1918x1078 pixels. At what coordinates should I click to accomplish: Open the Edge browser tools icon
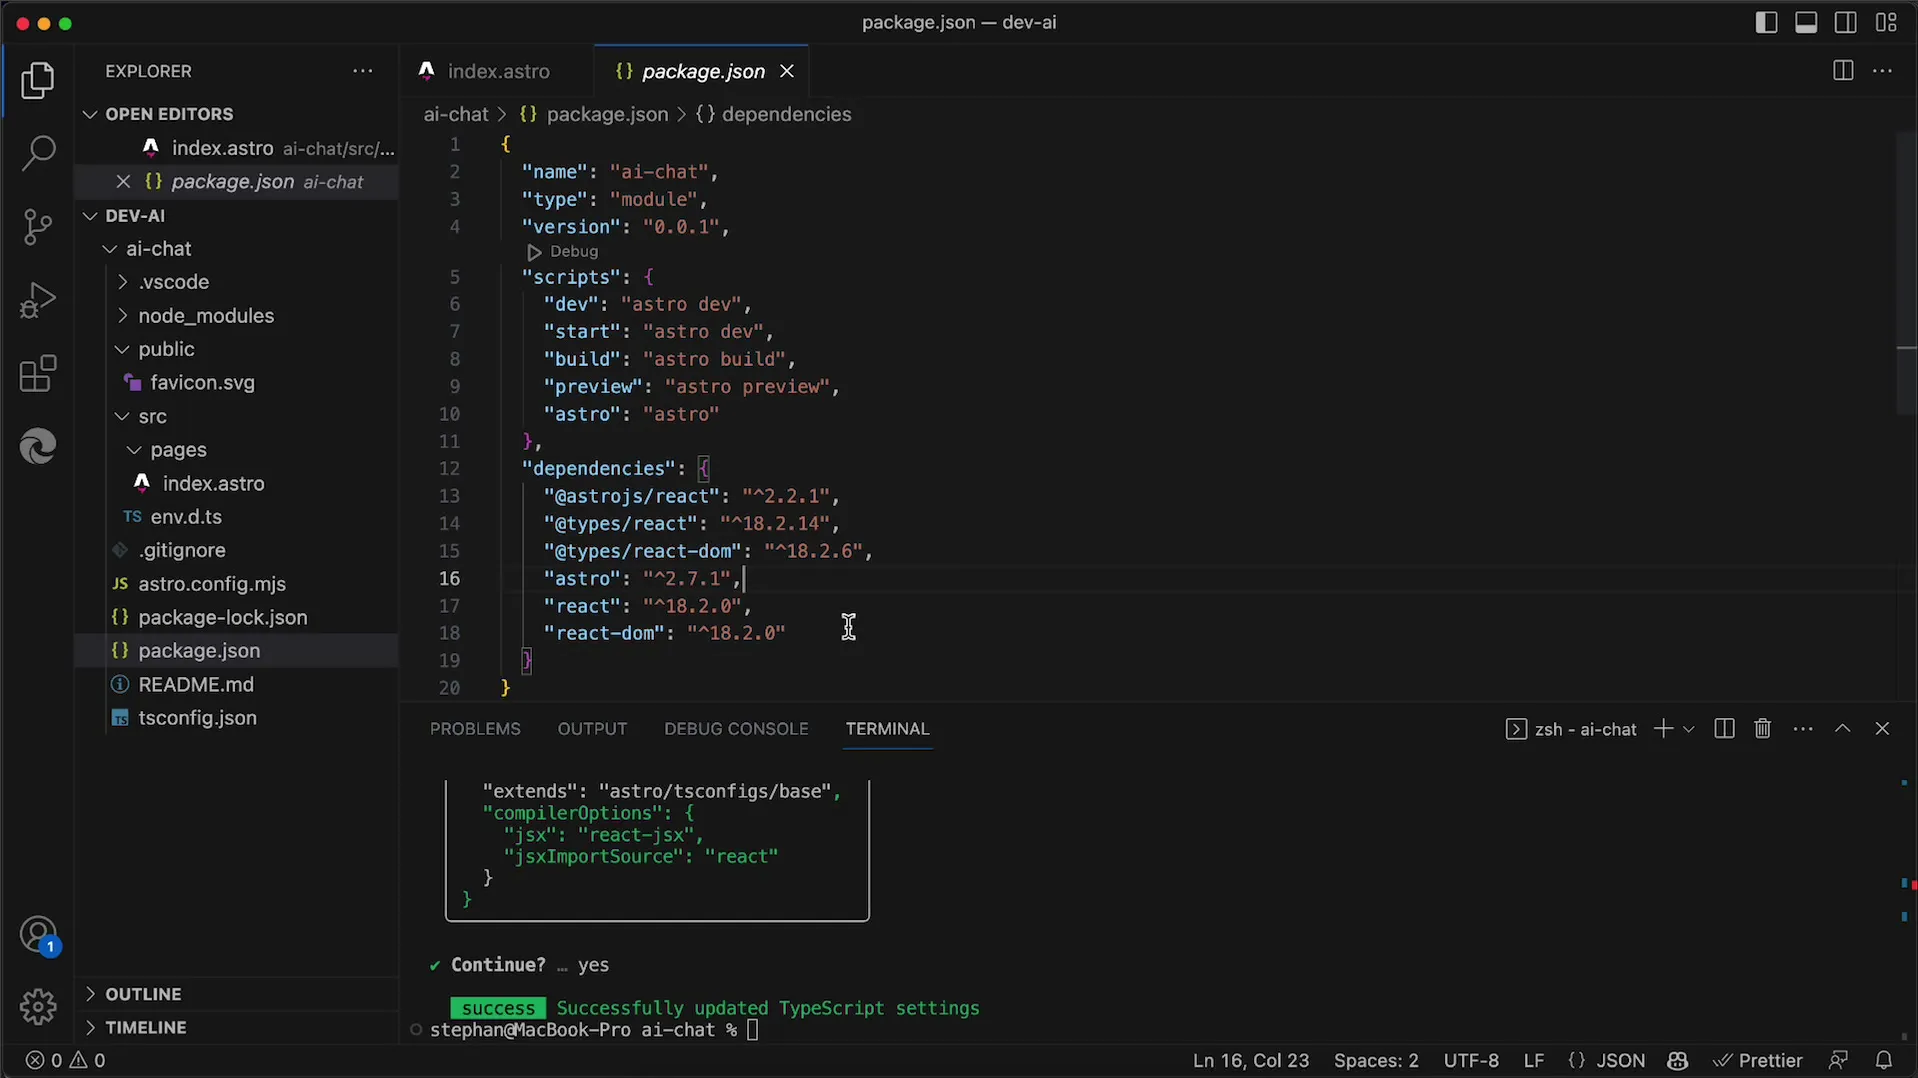pyautogui.click(x=38, y=446)
